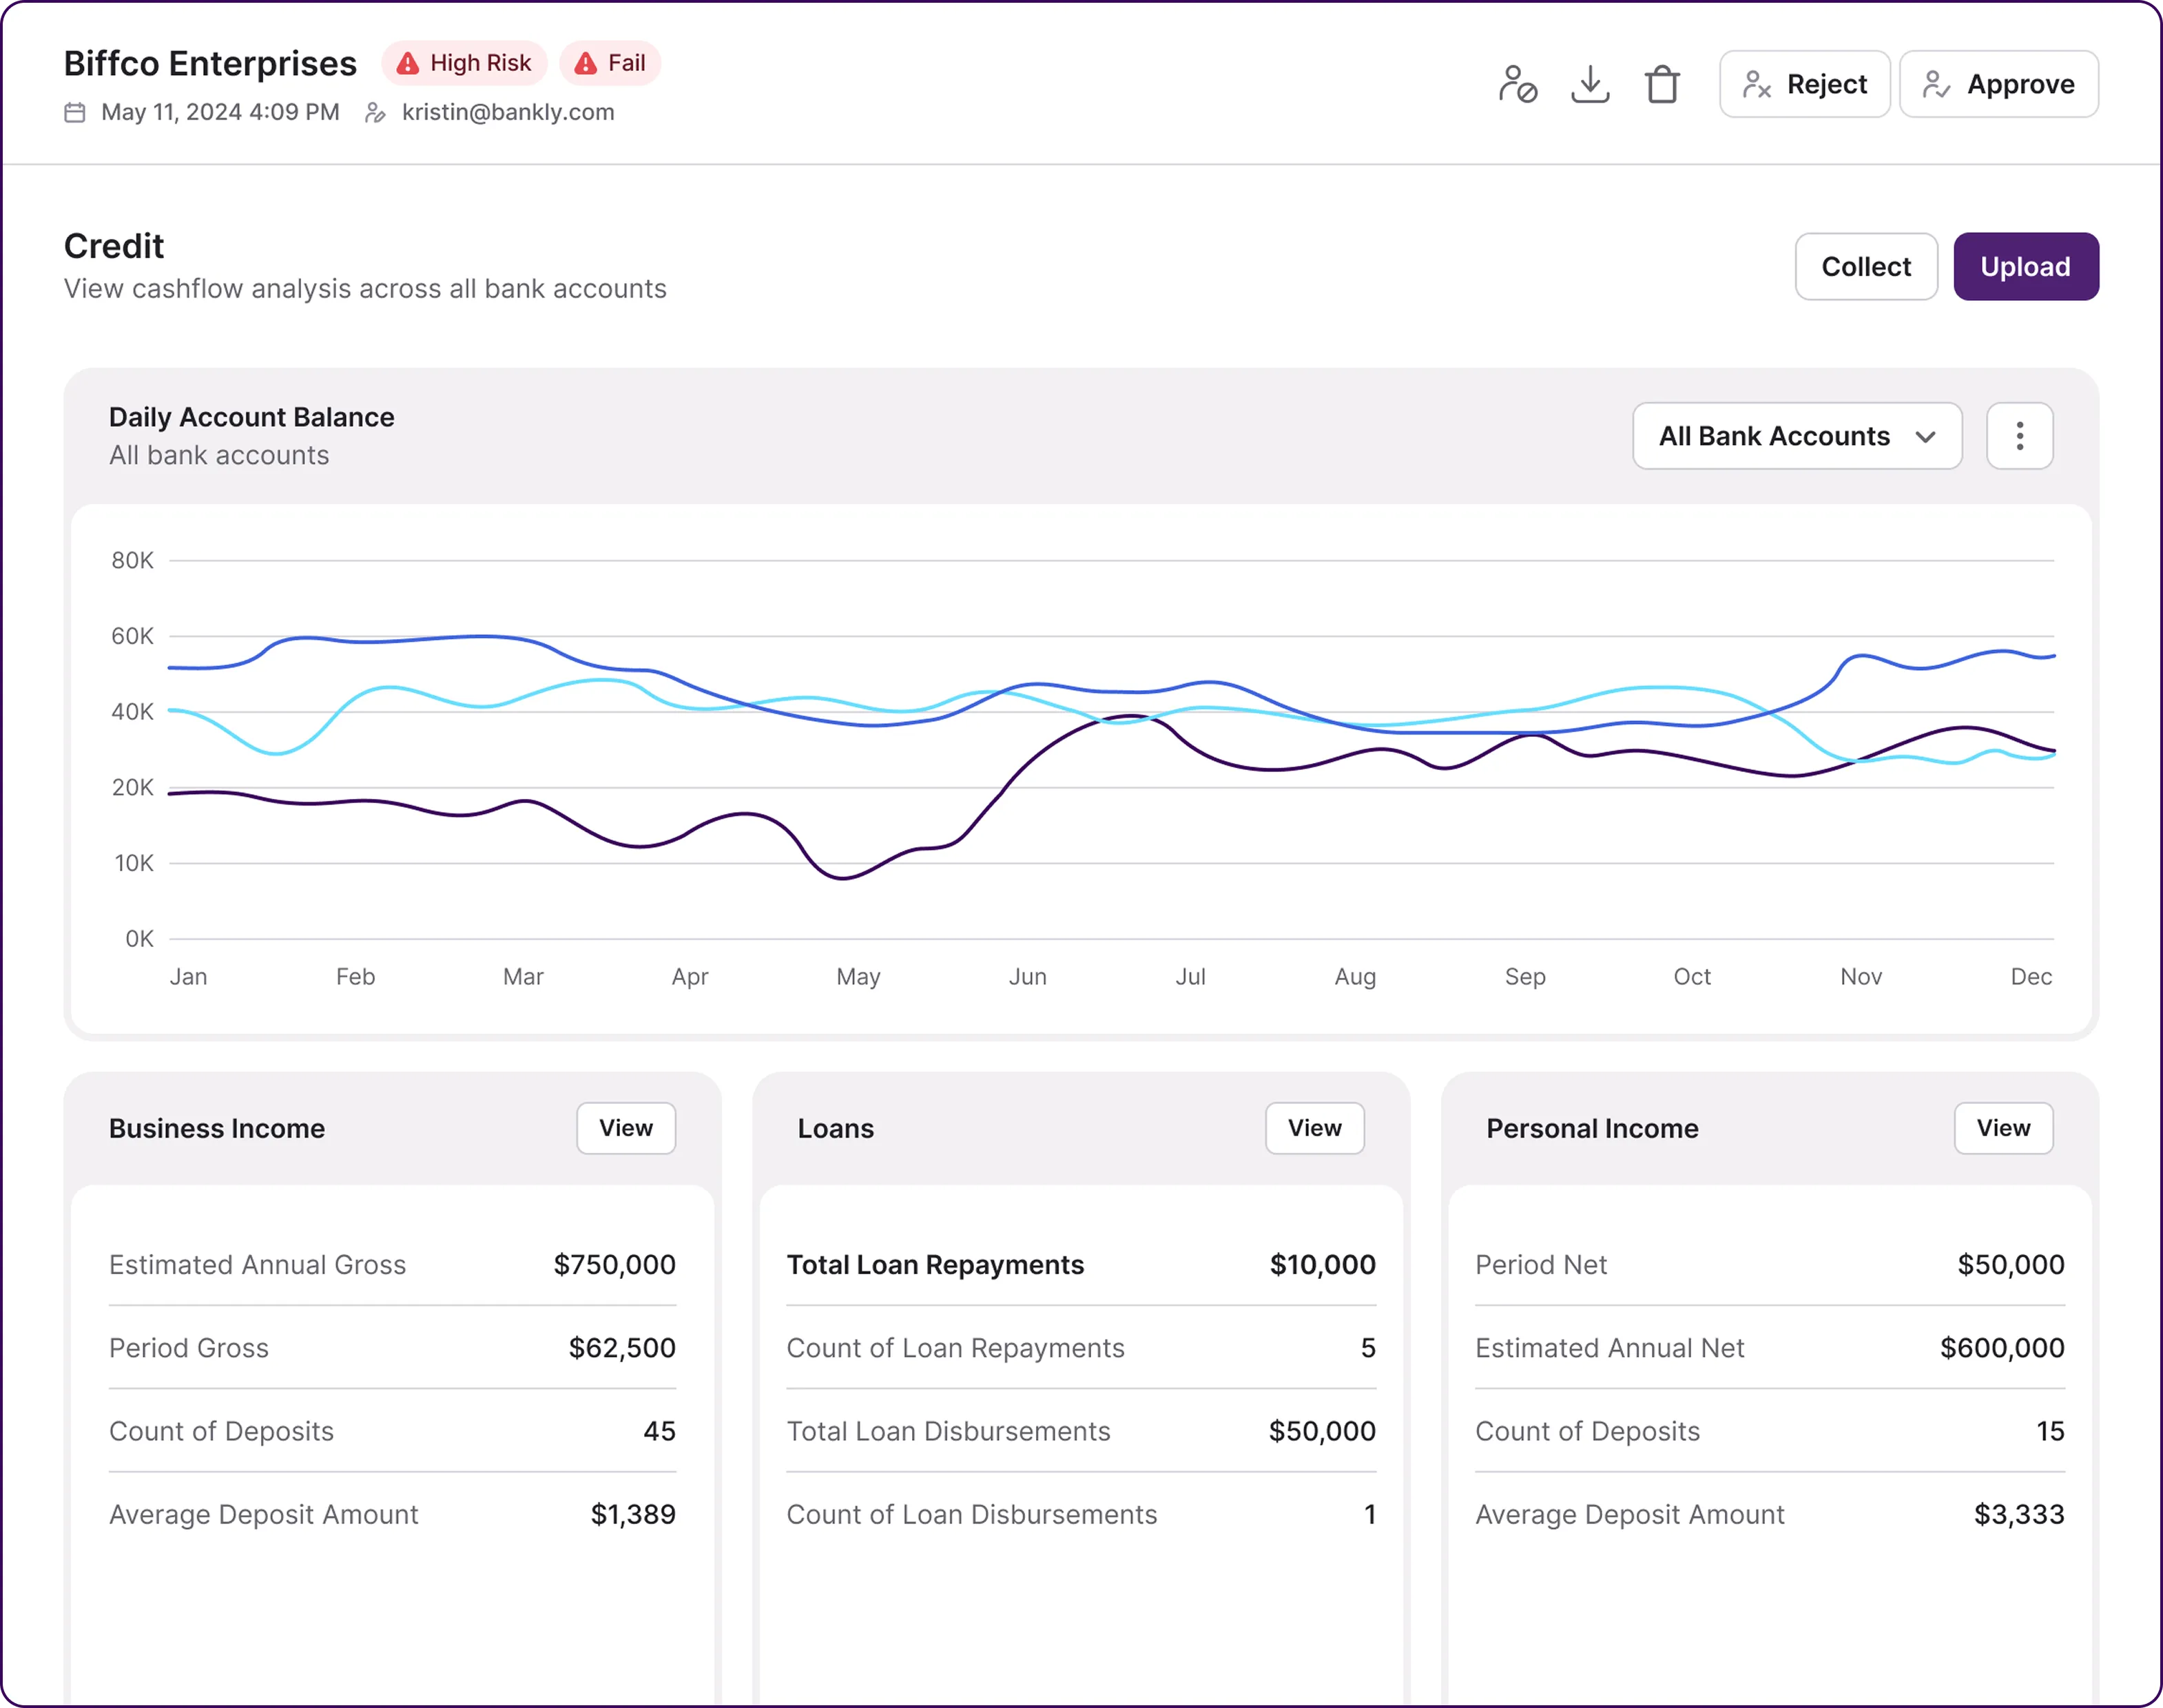Screen dimensions: 2163x1708
Task: View Personal Income details
Action: click(2003, 1128)
